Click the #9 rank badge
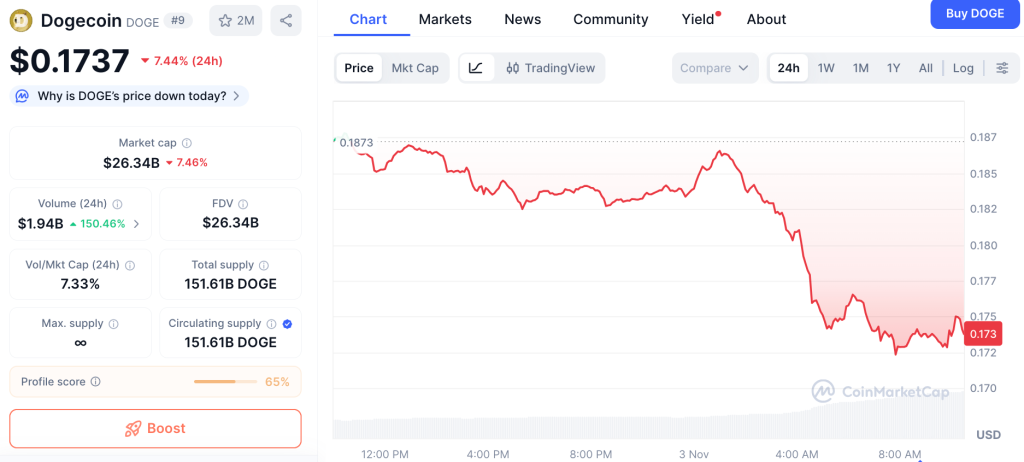This screenshot has width=1024, height=462. (178, 20)
